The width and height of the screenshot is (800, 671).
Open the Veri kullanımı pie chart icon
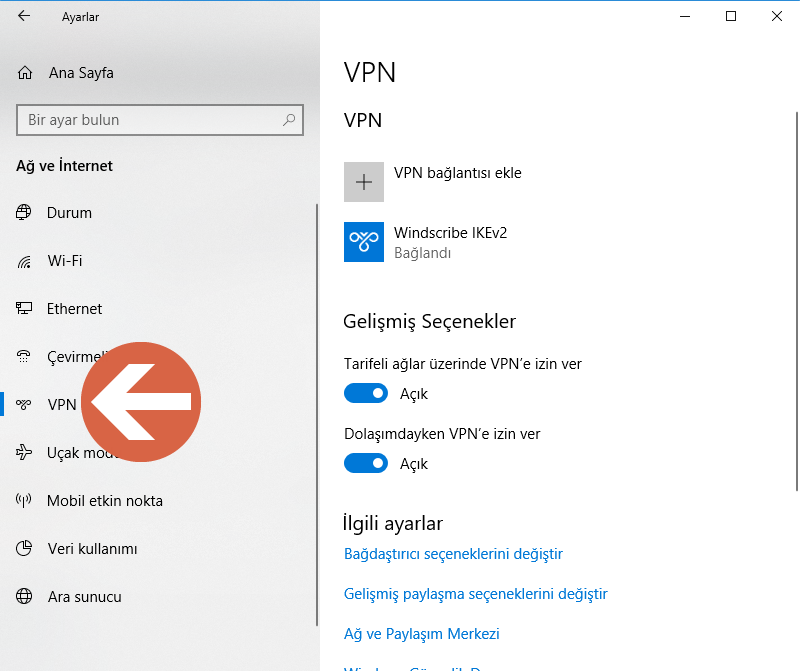pyautogui.click(x=23, y=548)
